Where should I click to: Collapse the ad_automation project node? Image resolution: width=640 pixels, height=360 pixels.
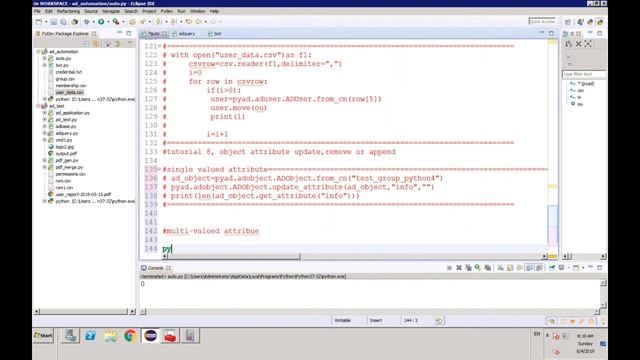tap(38, 51)
